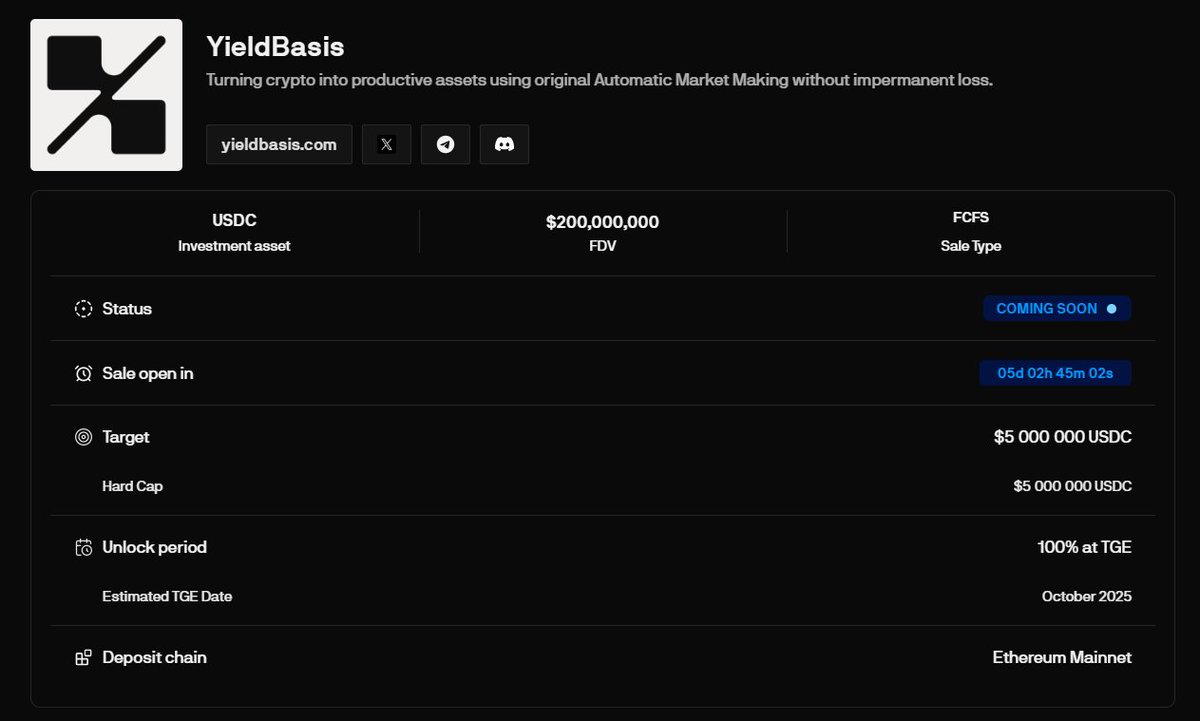This screenshot has width=1200, height=721.
Task: Open the X (Twitter) social link
Action: tap(386, 144)
